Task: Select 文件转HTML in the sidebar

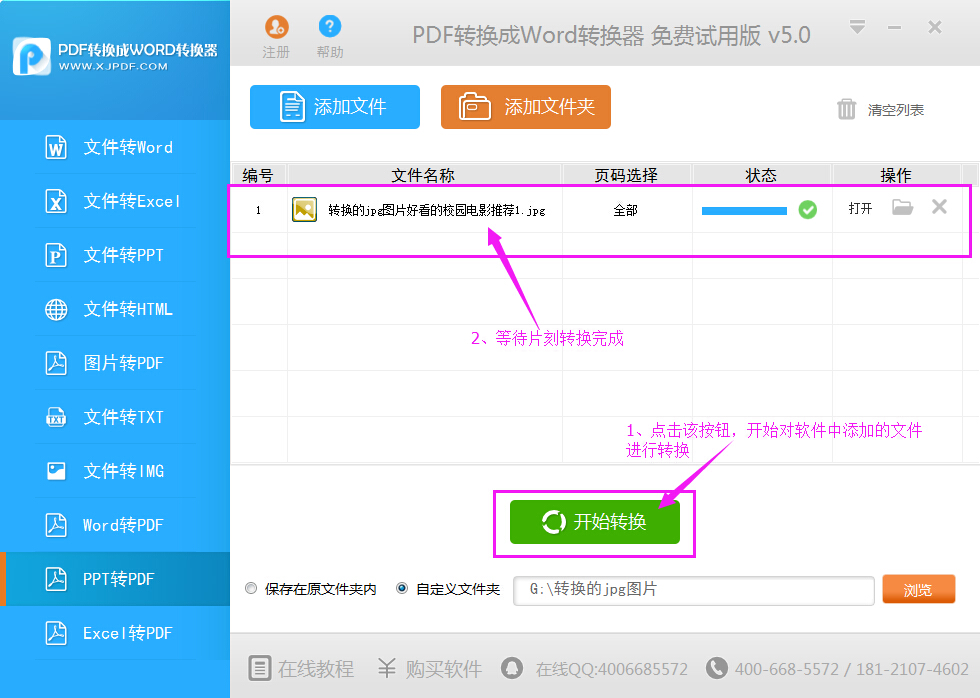Action: click(x=115, y=309)
